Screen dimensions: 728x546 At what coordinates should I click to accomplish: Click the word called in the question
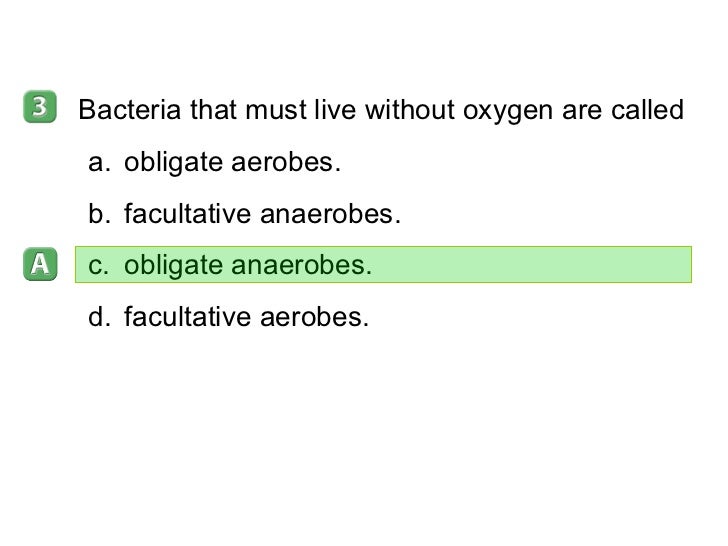[647, 110]
